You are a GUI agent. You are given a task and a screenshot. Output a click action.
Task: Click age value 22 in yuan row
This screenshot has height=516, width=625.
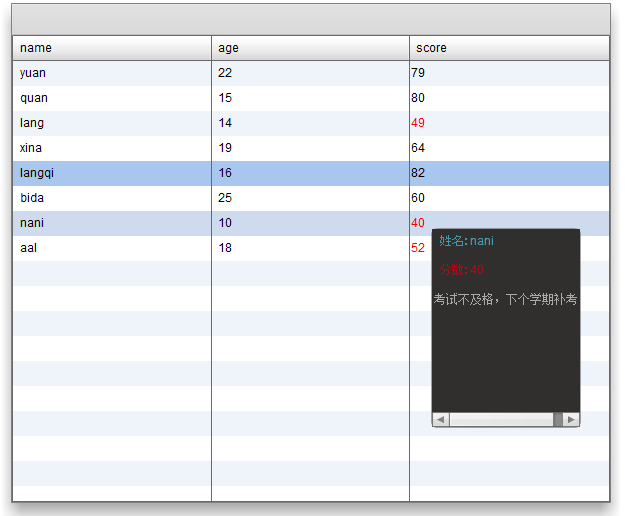[x=225, y=73]
